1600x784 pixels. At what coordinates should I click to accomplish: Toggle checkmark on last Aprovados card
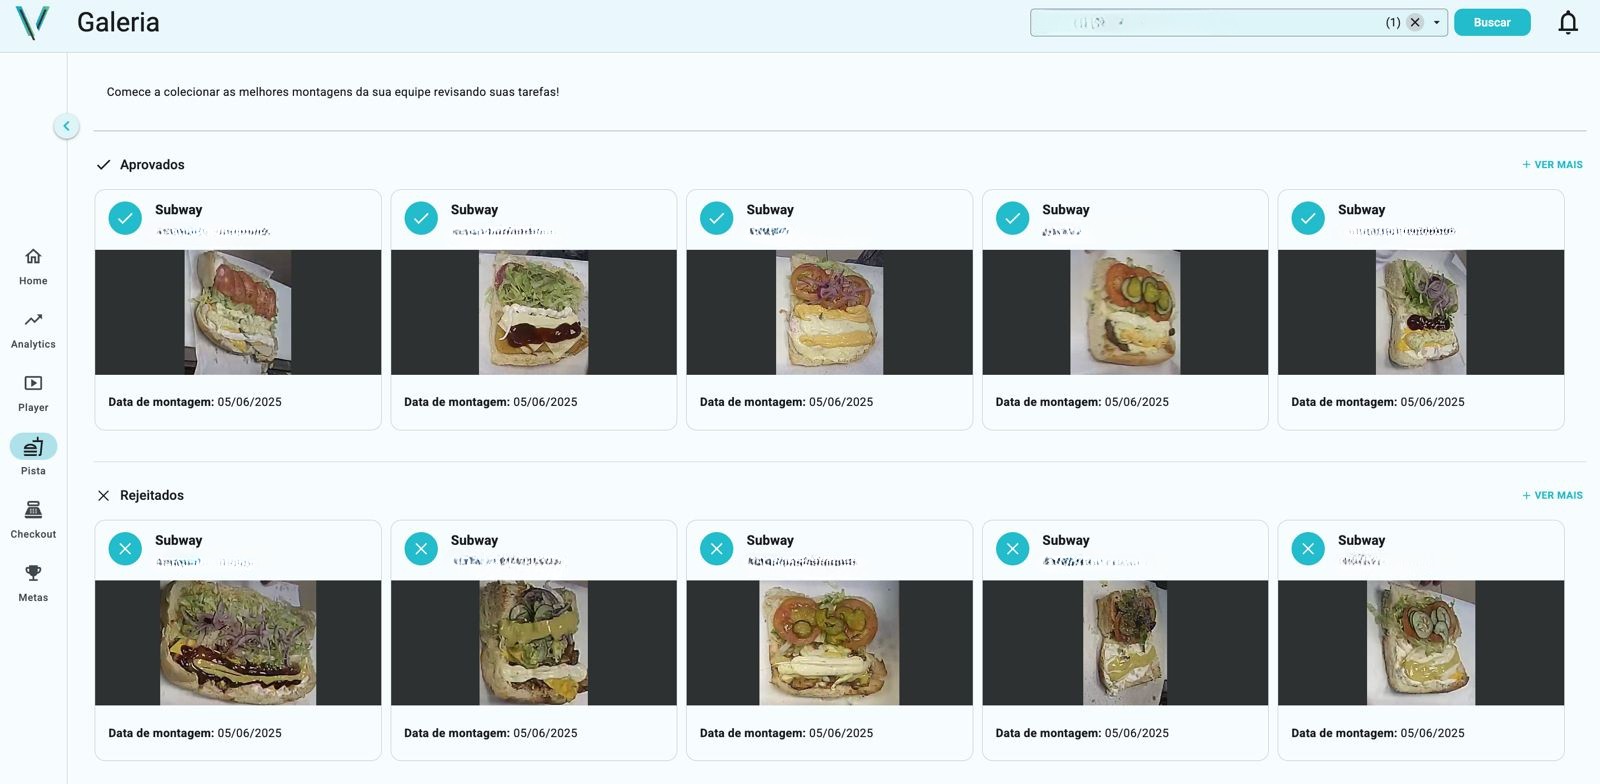1308,218
